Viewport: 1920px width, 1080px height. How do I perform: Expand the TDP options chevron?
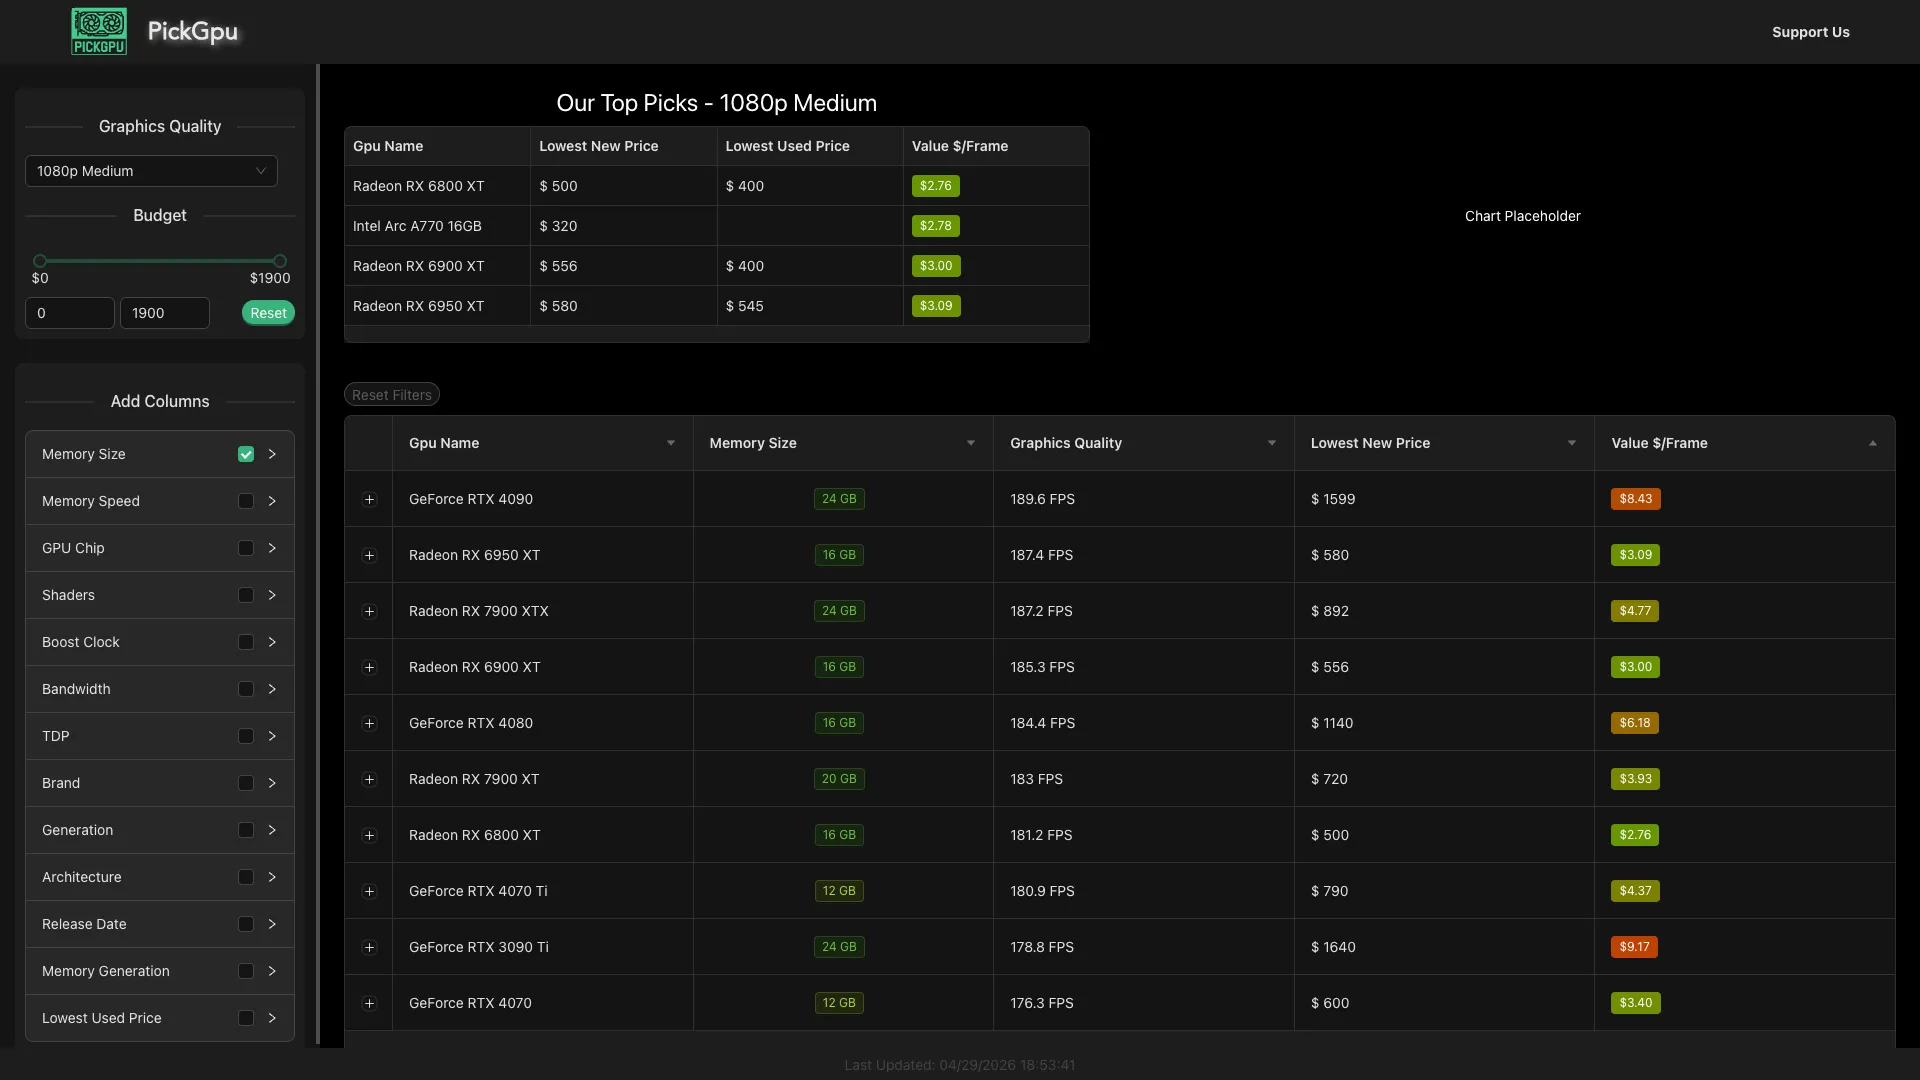point(272,736)
